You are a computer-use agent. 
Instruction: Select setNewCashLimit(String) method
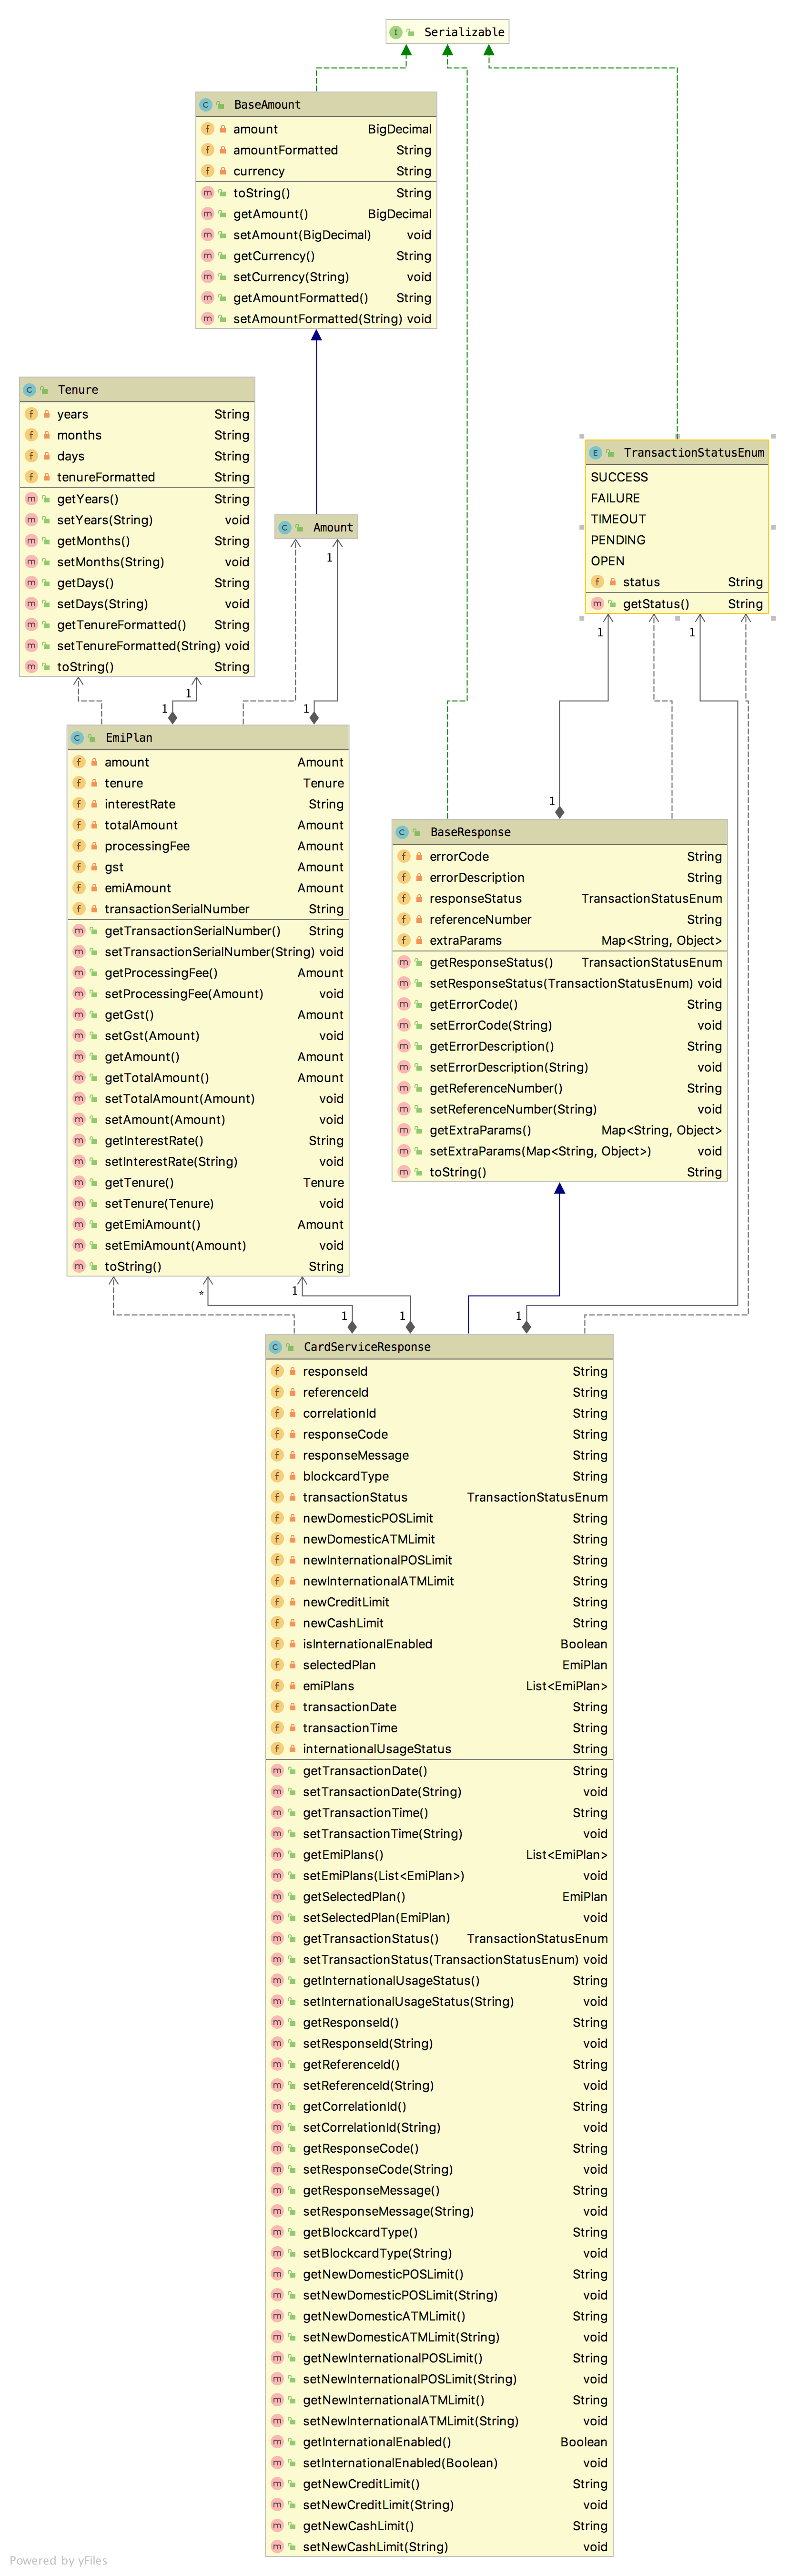(x=439, y=2547)
